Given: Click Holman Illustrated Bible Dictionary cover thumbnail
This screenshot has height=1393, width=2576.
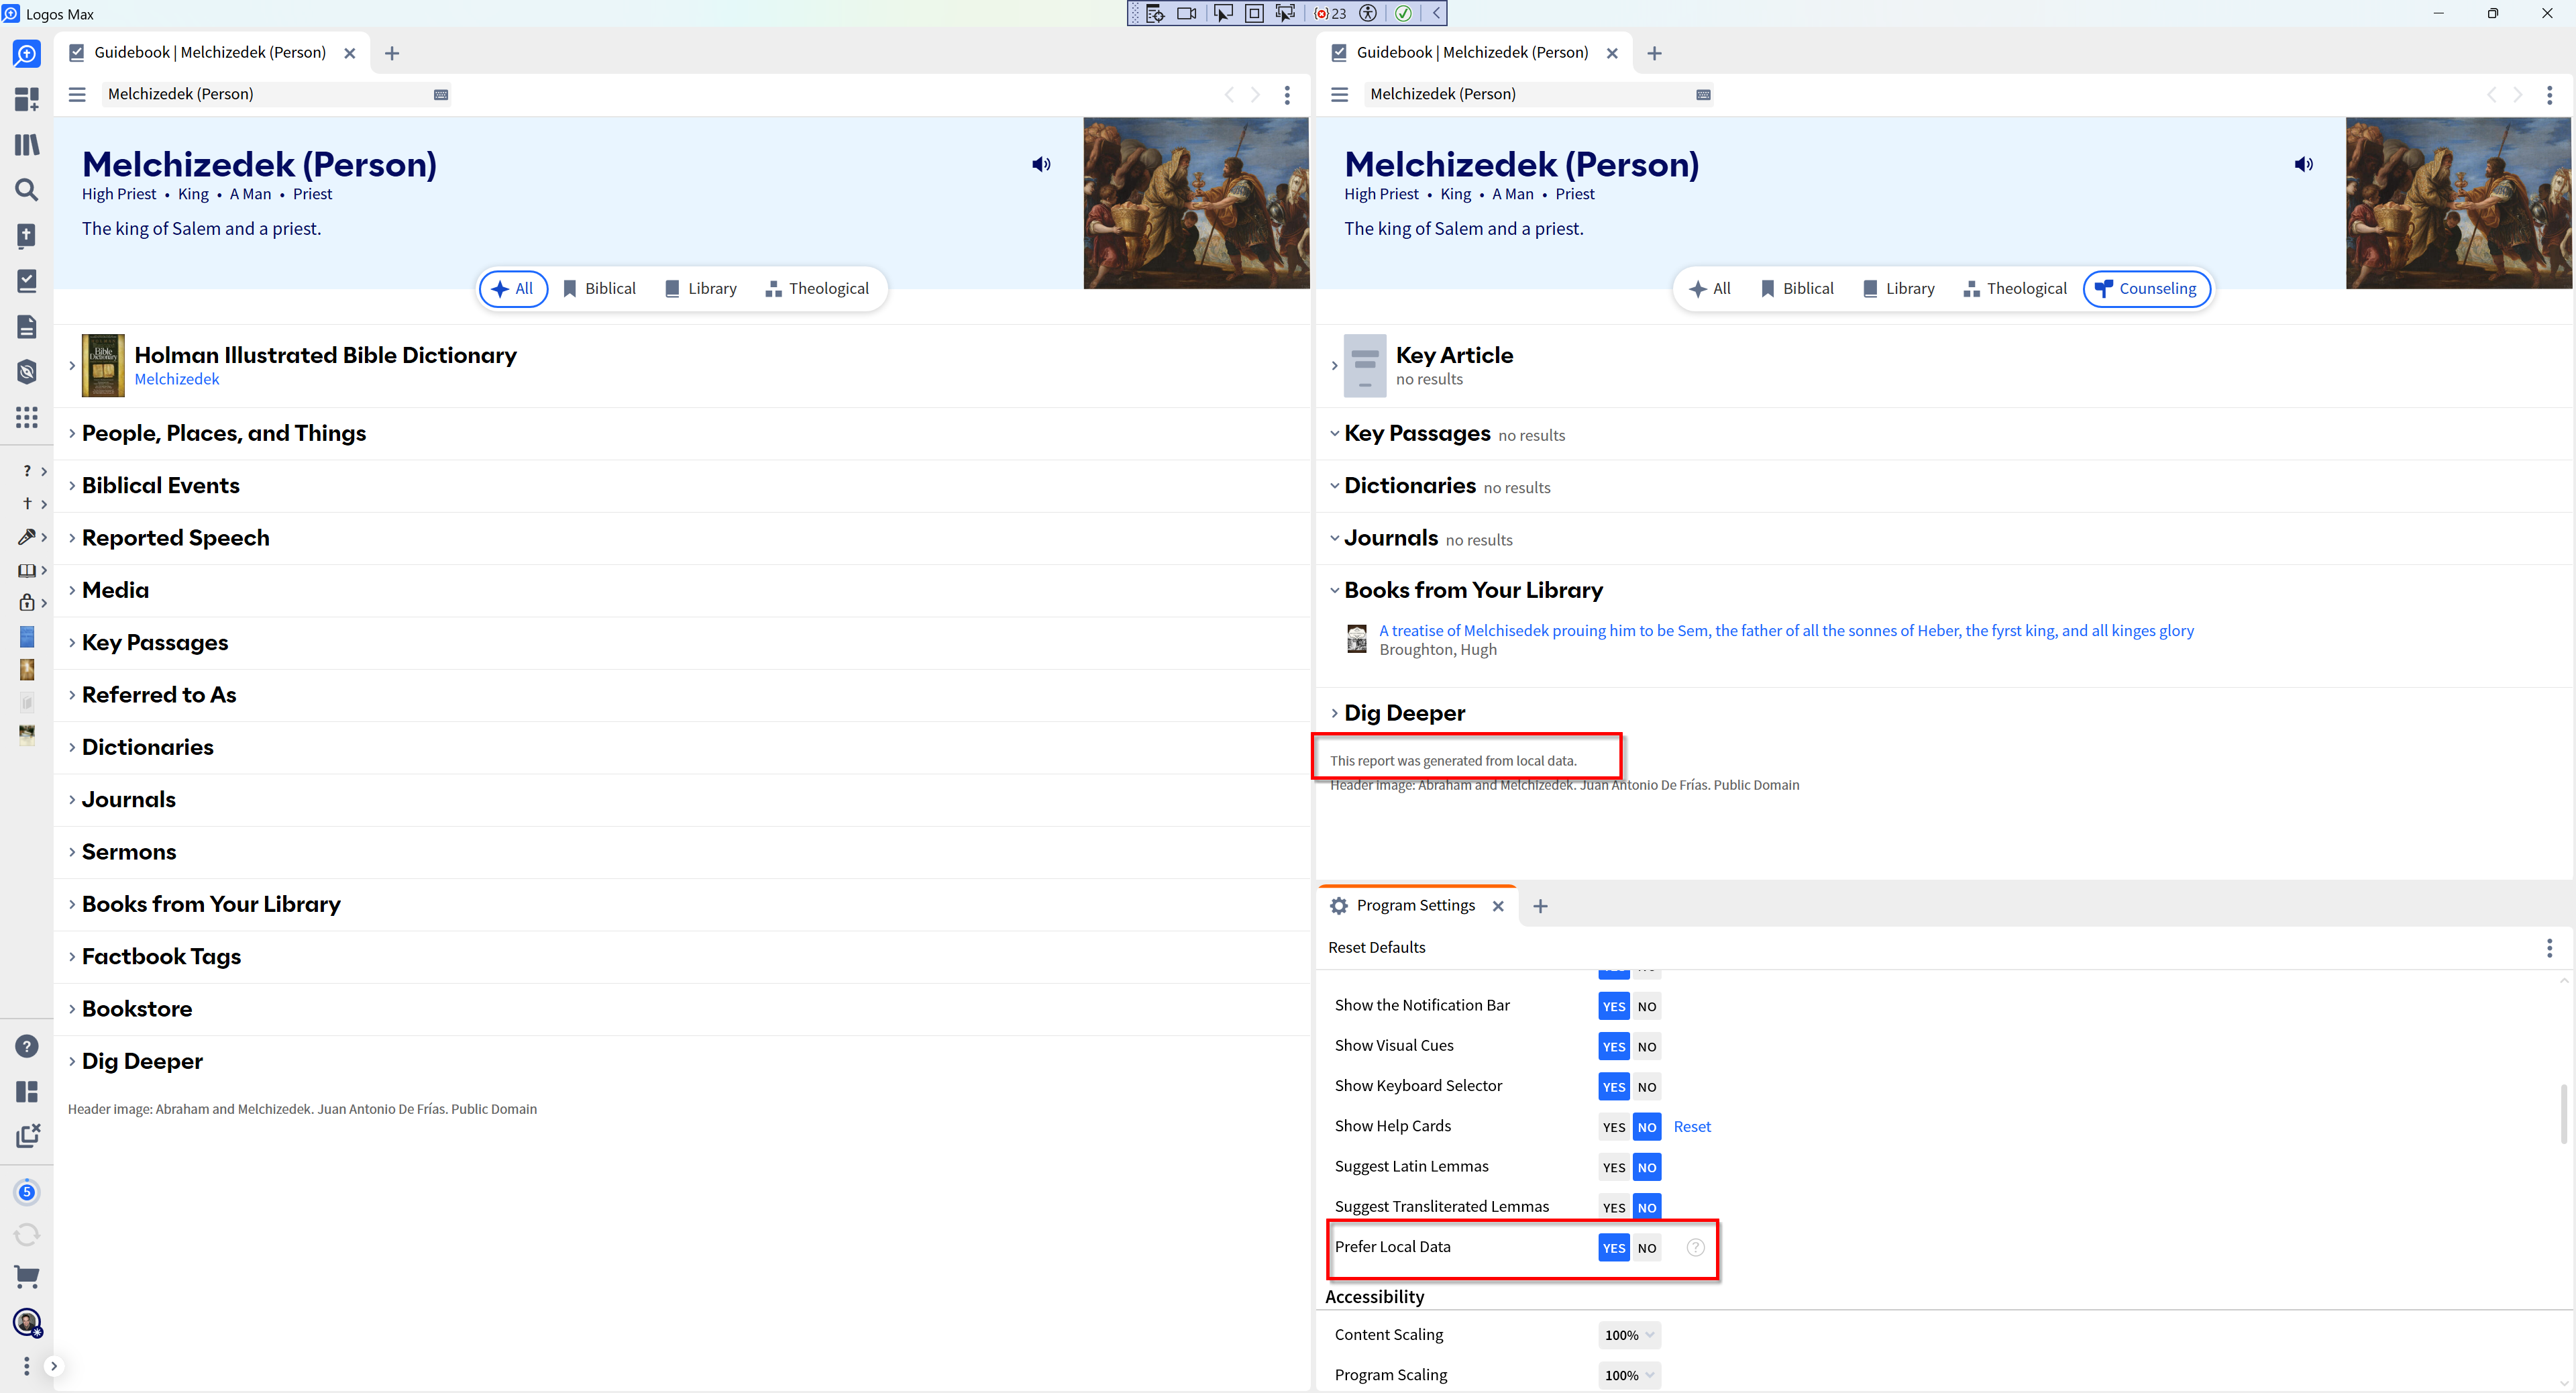Looking at the screenshot, I should pyautogui.click(x=103, y=365).
